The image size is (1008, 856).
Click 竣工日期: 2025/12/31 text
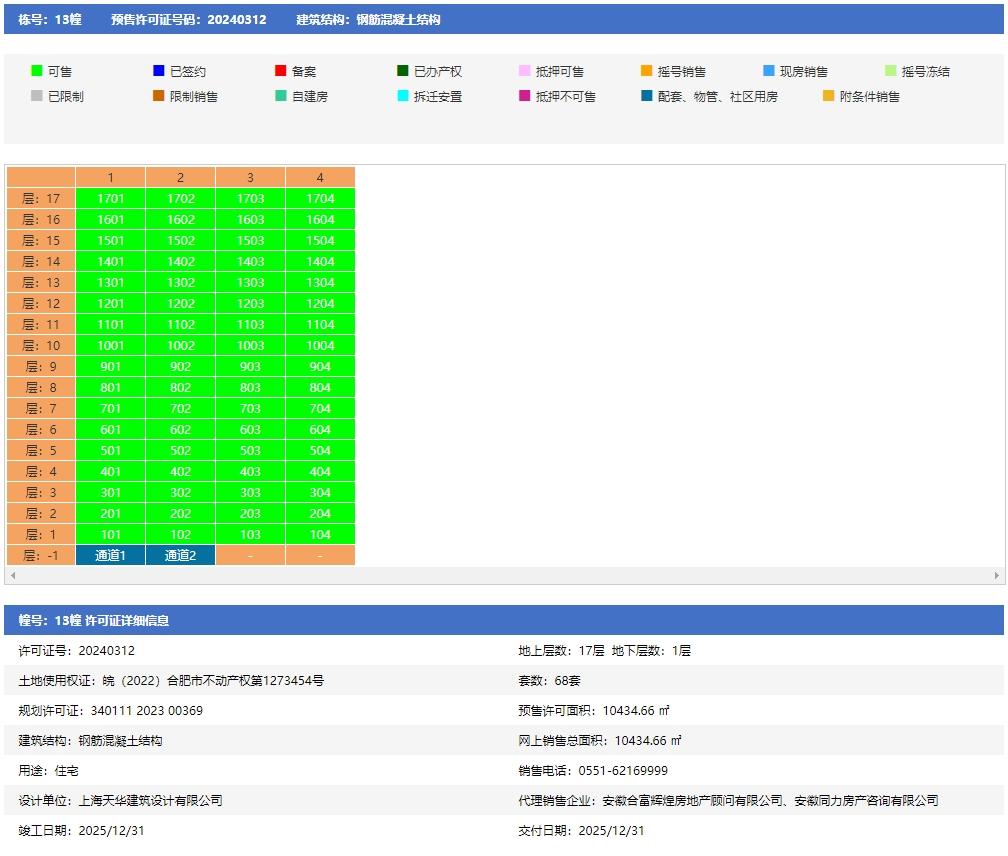(x=81, y=830)
